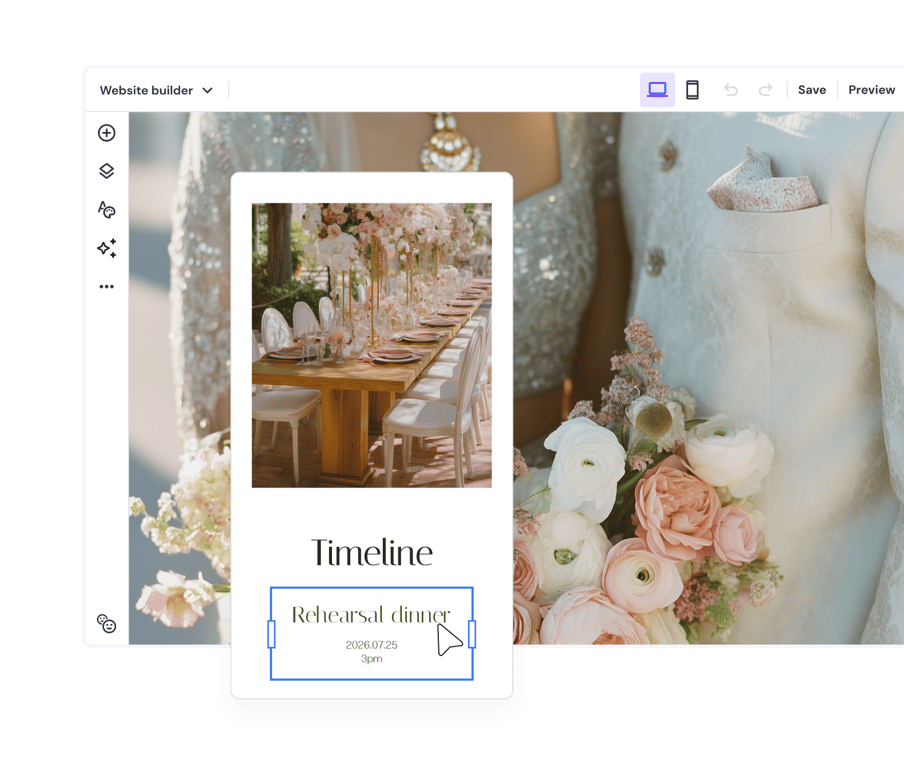904x768 pixels.
Task: Open the more options ellipsis menu
Action: 106,287
